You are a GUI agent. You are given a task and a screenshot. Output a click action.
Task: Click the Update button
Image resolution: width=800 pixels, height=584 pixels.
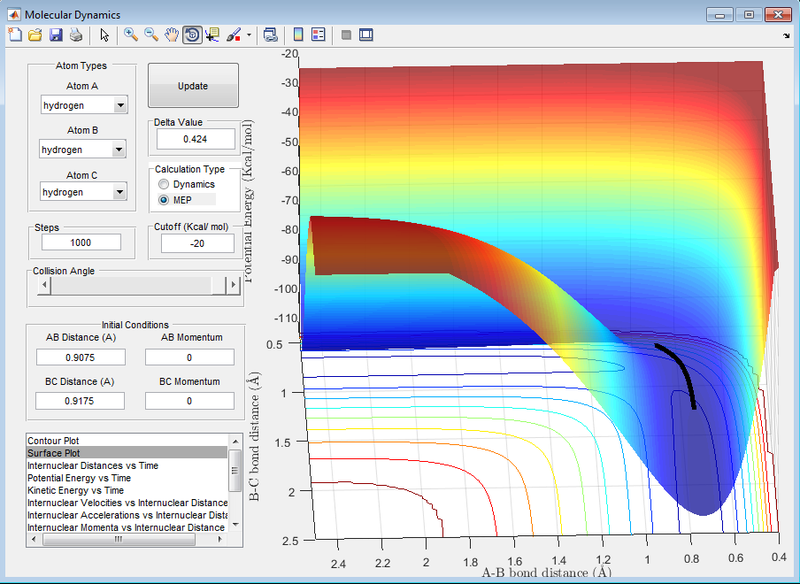pos(193,86)
